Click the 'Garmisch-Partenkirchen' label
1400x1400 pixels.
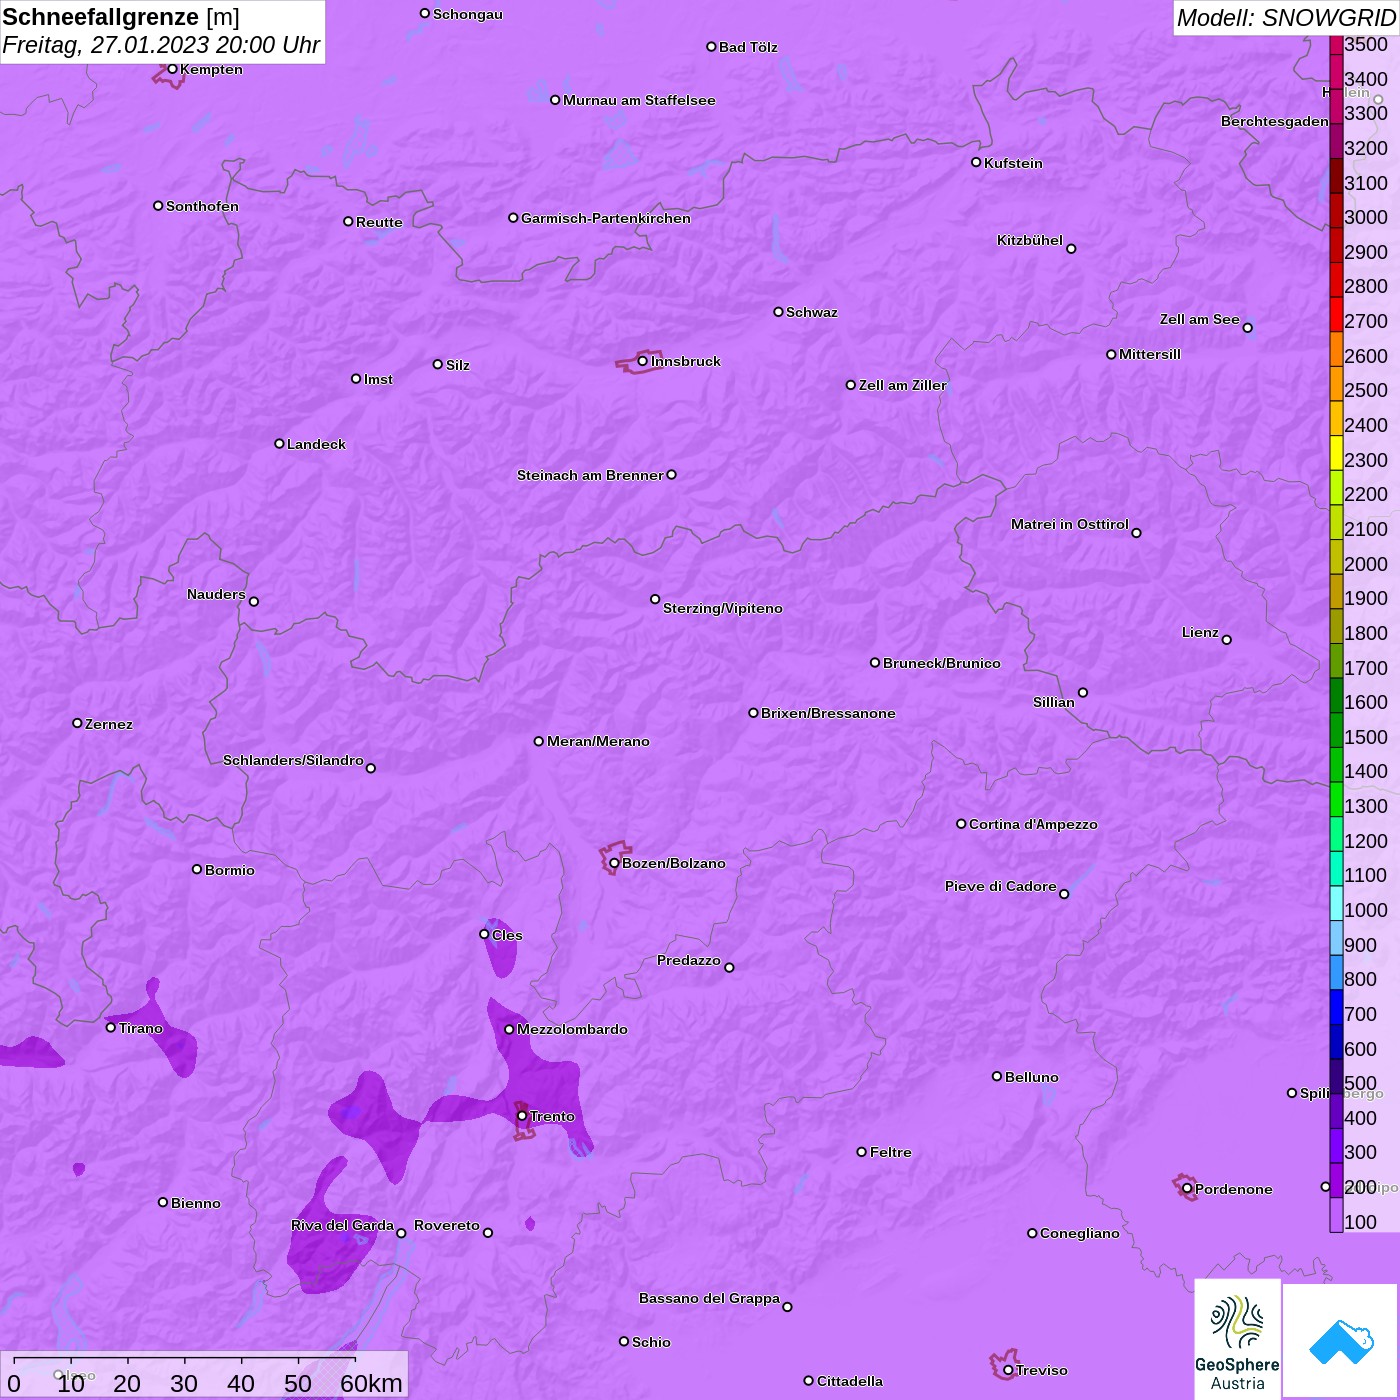[606, 218]
